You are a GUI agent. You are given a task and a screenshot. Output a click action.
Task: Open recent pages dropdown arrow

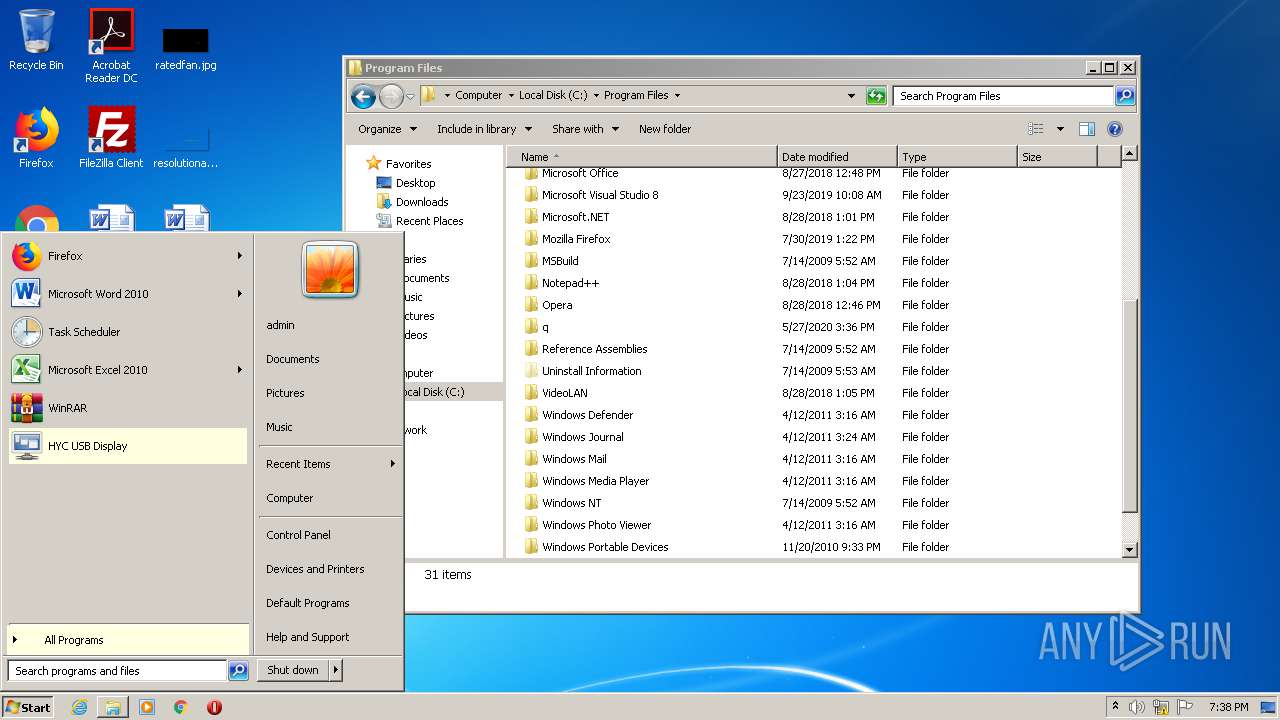point(410,97)
